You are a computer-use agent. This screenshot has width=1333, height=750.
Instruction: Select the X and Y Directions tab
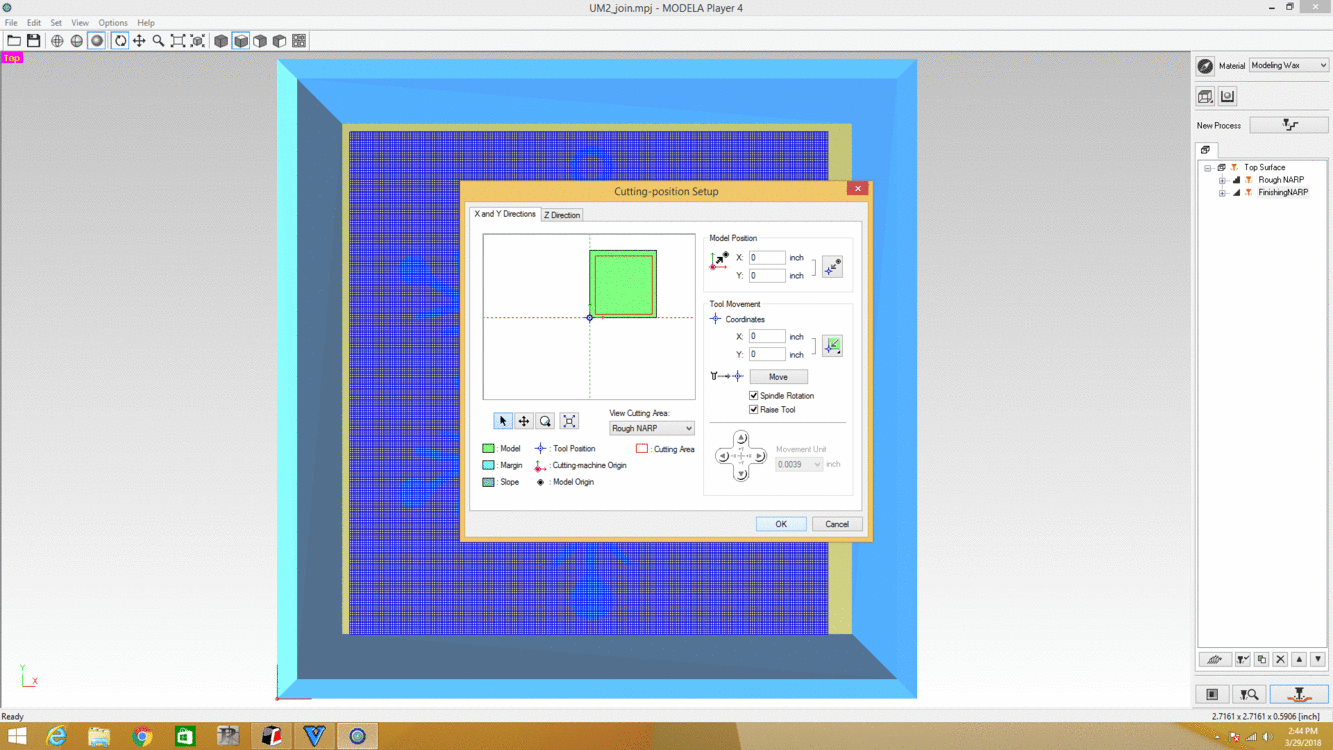[505, 214]
